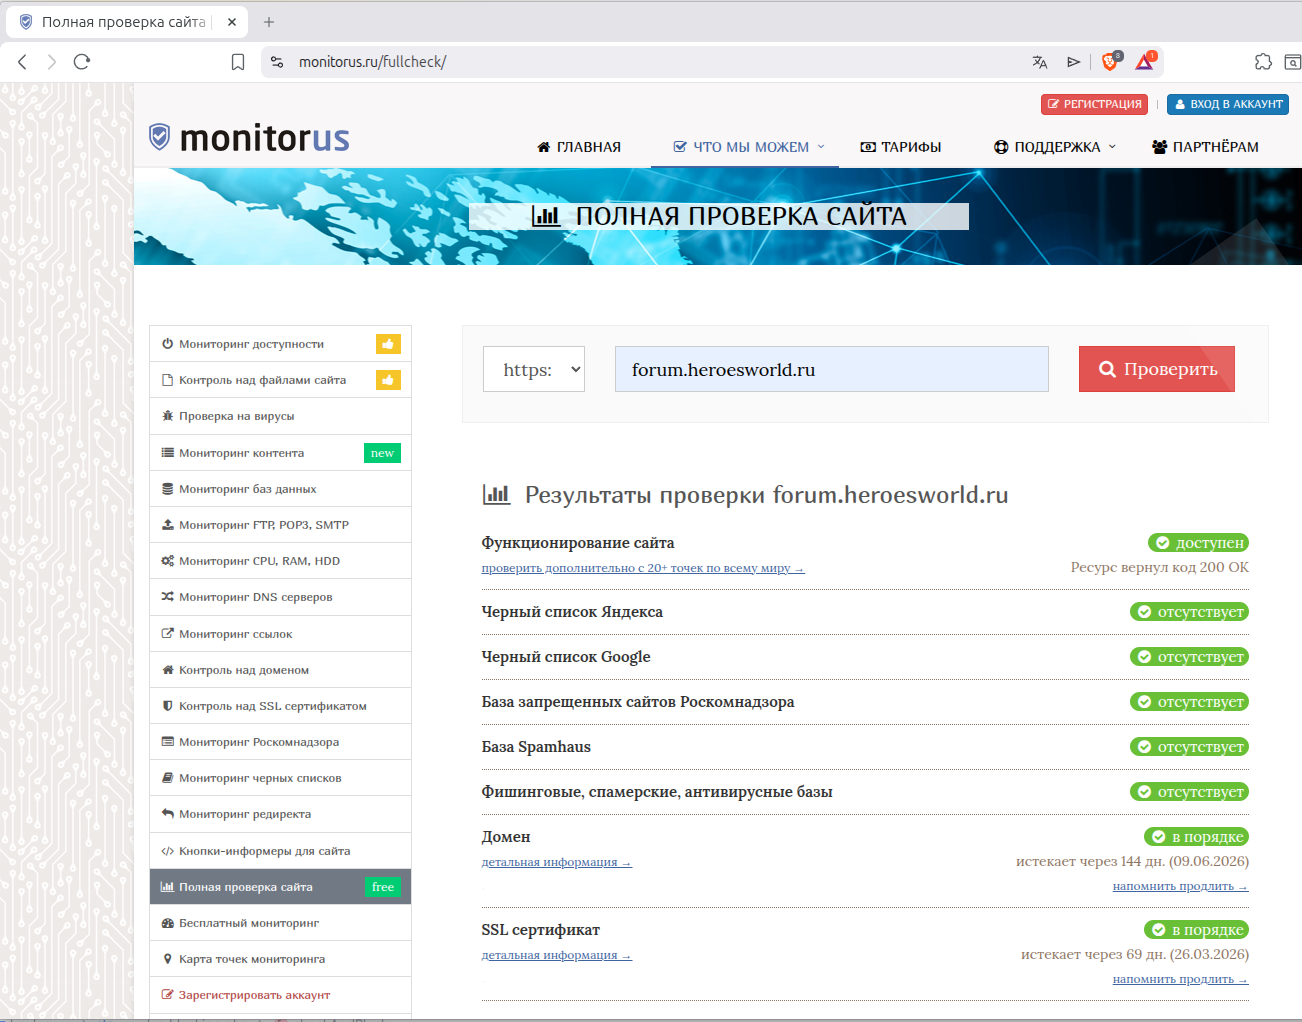Open Мониторинг контента in the sidebar
Viewport: 1302px width, 1022px height.
(x=280, y=453)
